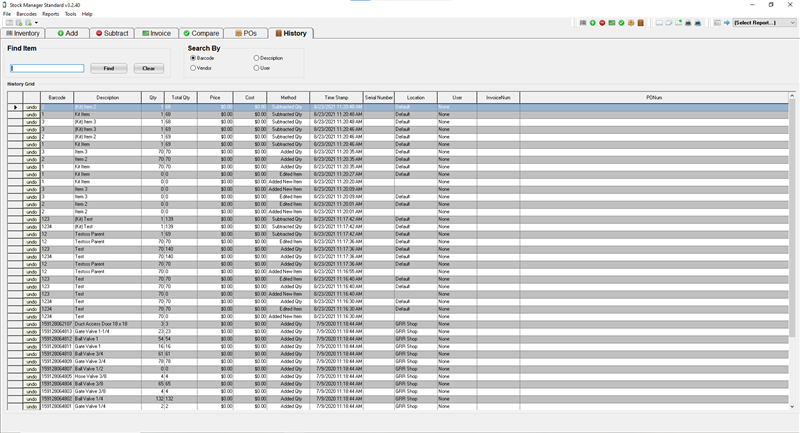Click undo on the first (Kit) Item 2 row
Viewport: 800px width, 433px height.
pos(32,107)
